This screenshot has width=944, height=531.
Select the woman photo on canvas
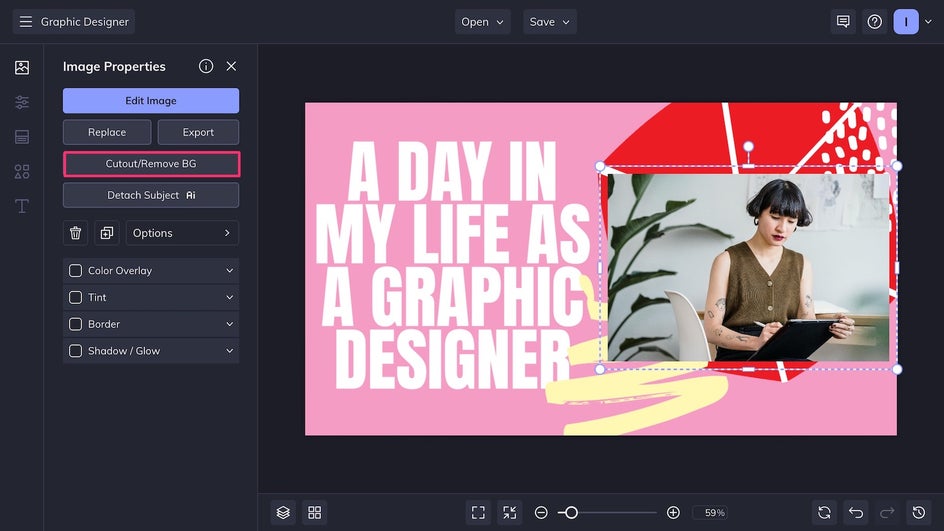(x=748, y=267)
